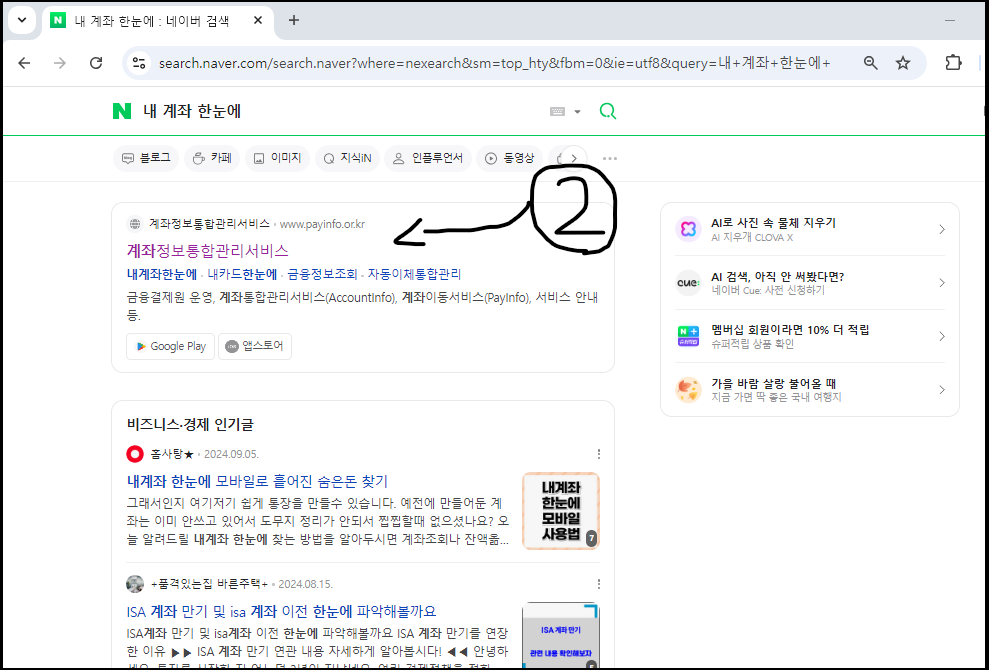Open the +품격있는집 바른주택+ blog name
Screen dimensions: 989x670
[209, 584]
